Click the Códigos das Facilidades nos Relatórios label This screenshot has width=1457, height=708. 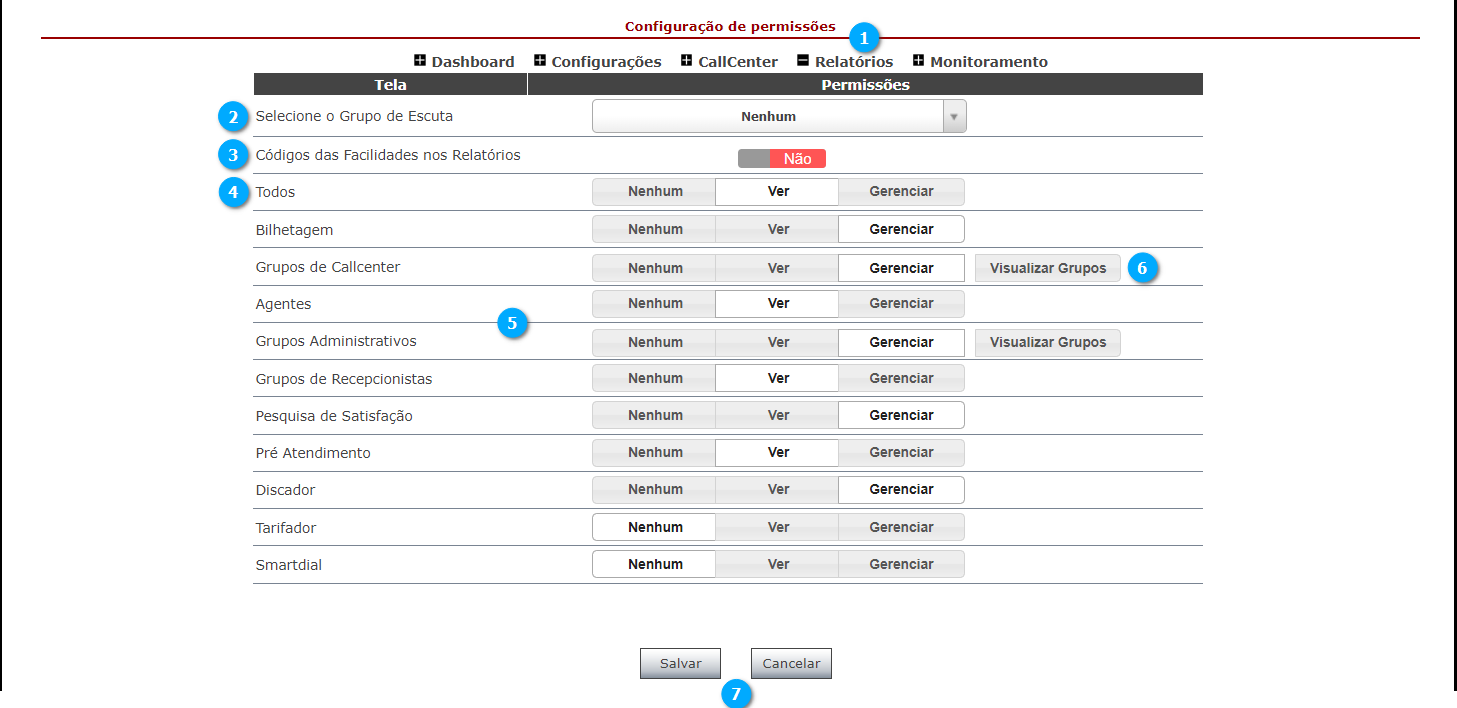[388, 155]
